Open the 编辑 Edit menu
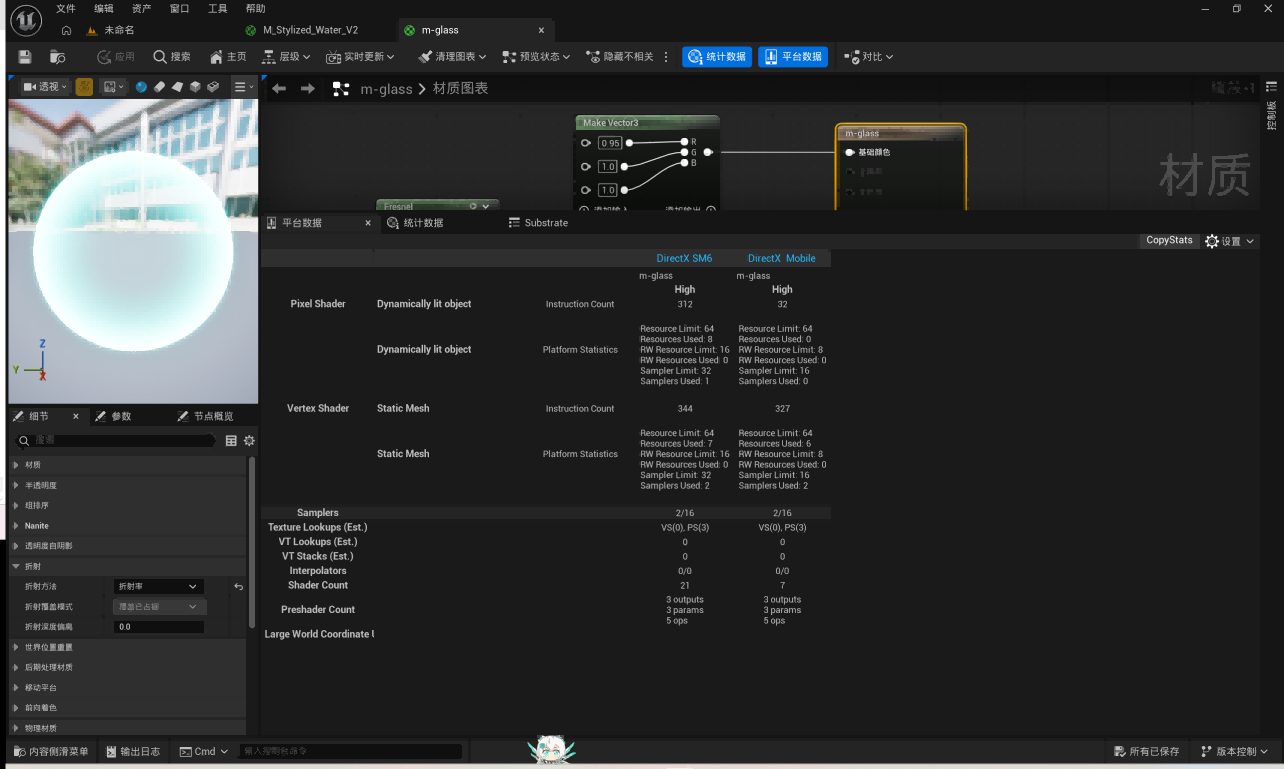This screenshot has height=769, width=1284. click(x=104, y=8)
